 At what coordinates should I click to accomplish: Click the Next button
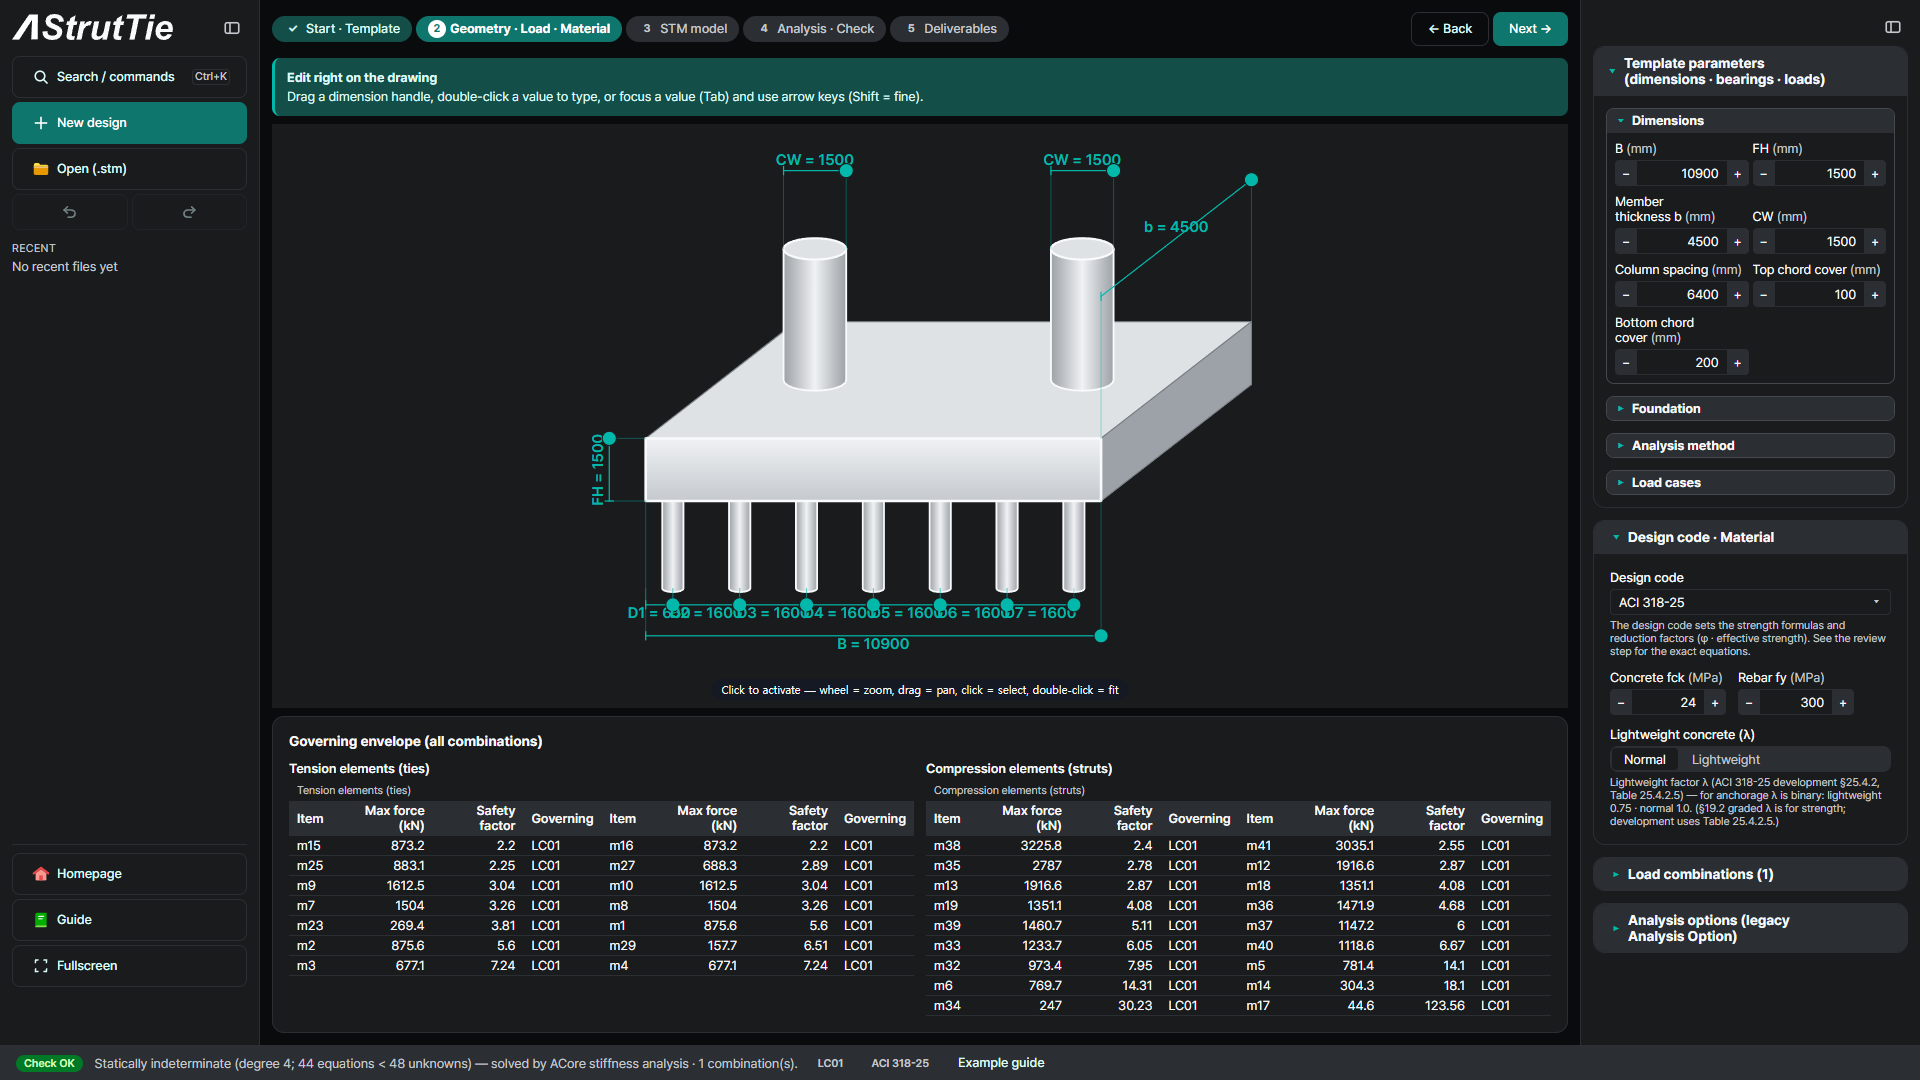point(1529,29)
